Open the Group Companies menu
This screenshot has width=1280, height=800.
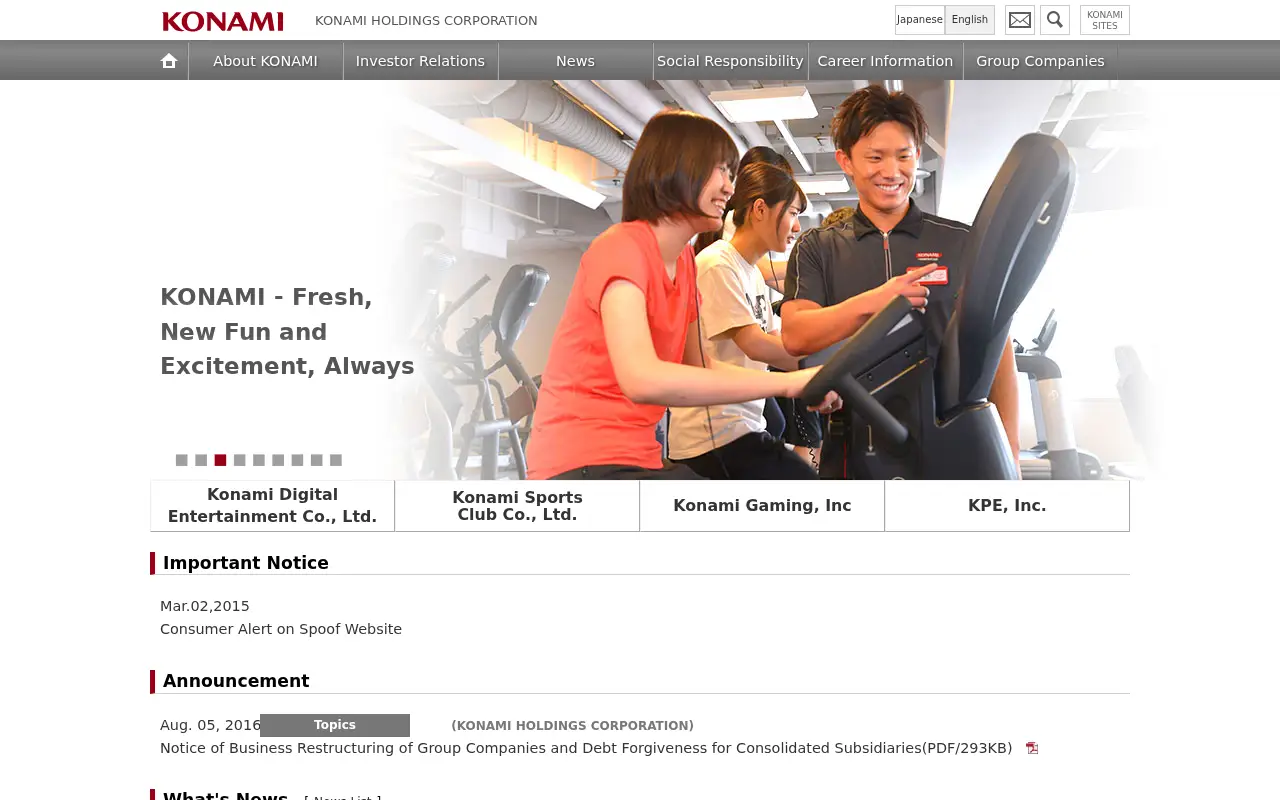pyautogui.click(x=1040, y=61)
